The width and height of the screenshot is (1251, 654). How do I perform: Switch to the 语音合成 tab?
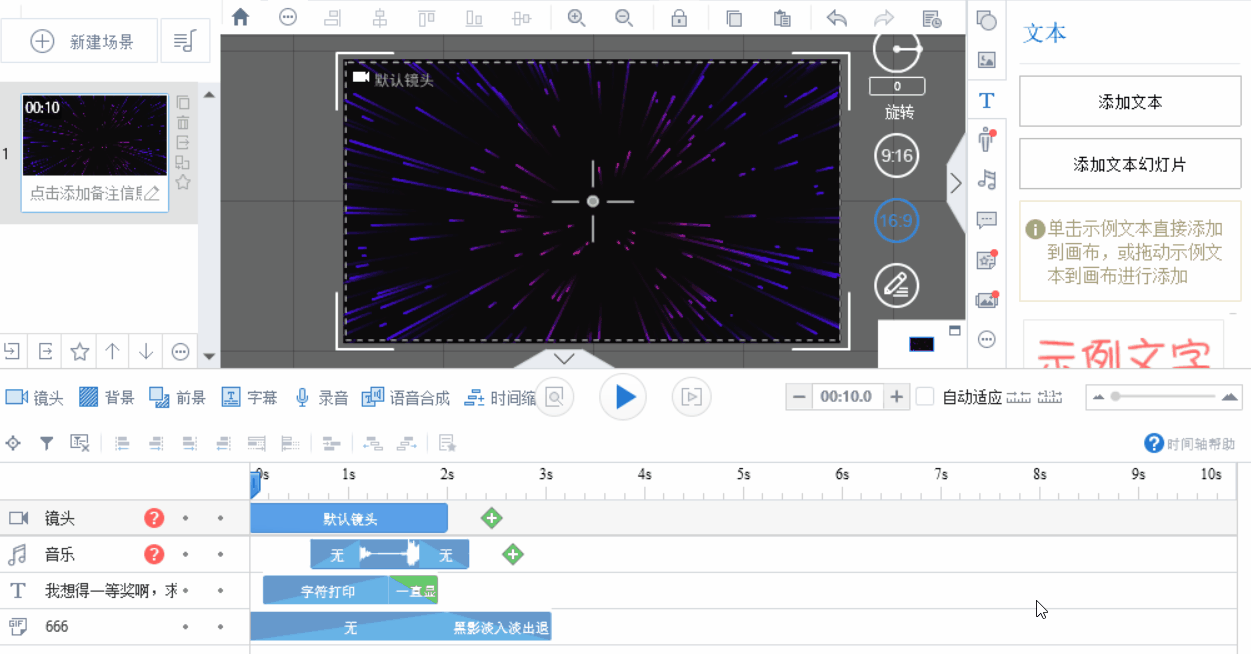coord(405,397)
